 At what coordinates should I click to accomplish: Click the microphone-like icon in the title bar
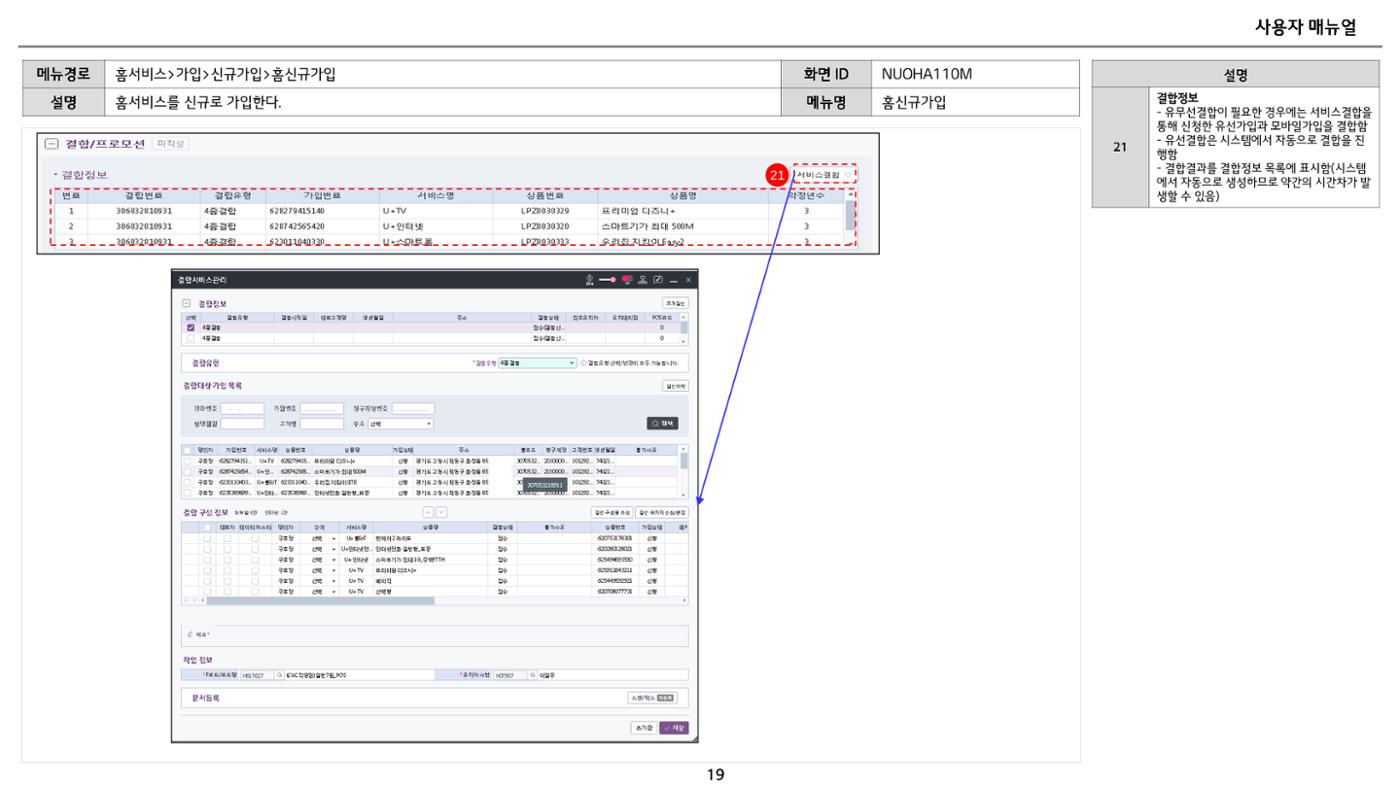pyautogui.click(x=589, y=280)
